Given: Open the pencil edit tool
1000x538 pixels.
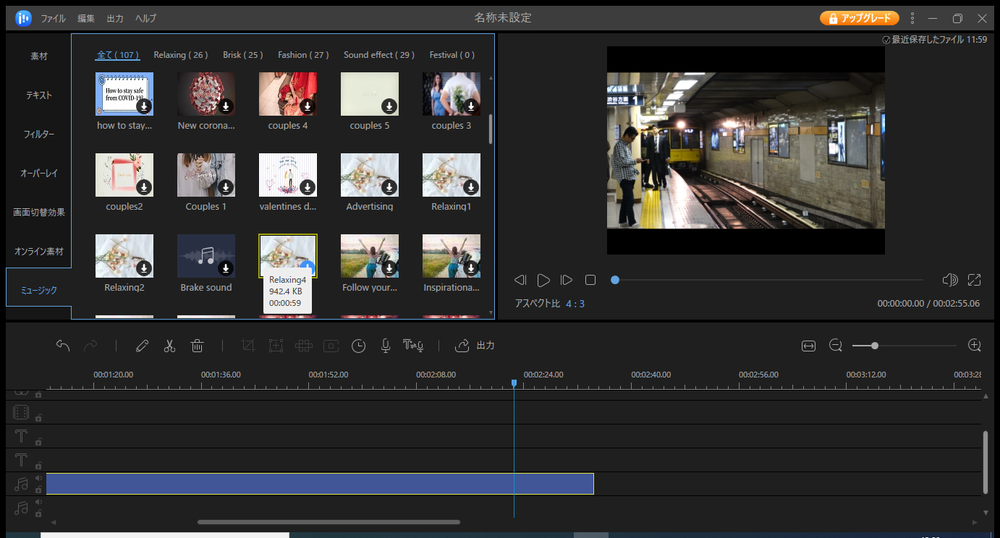Looking at the screenshot, I should [142, 345].
